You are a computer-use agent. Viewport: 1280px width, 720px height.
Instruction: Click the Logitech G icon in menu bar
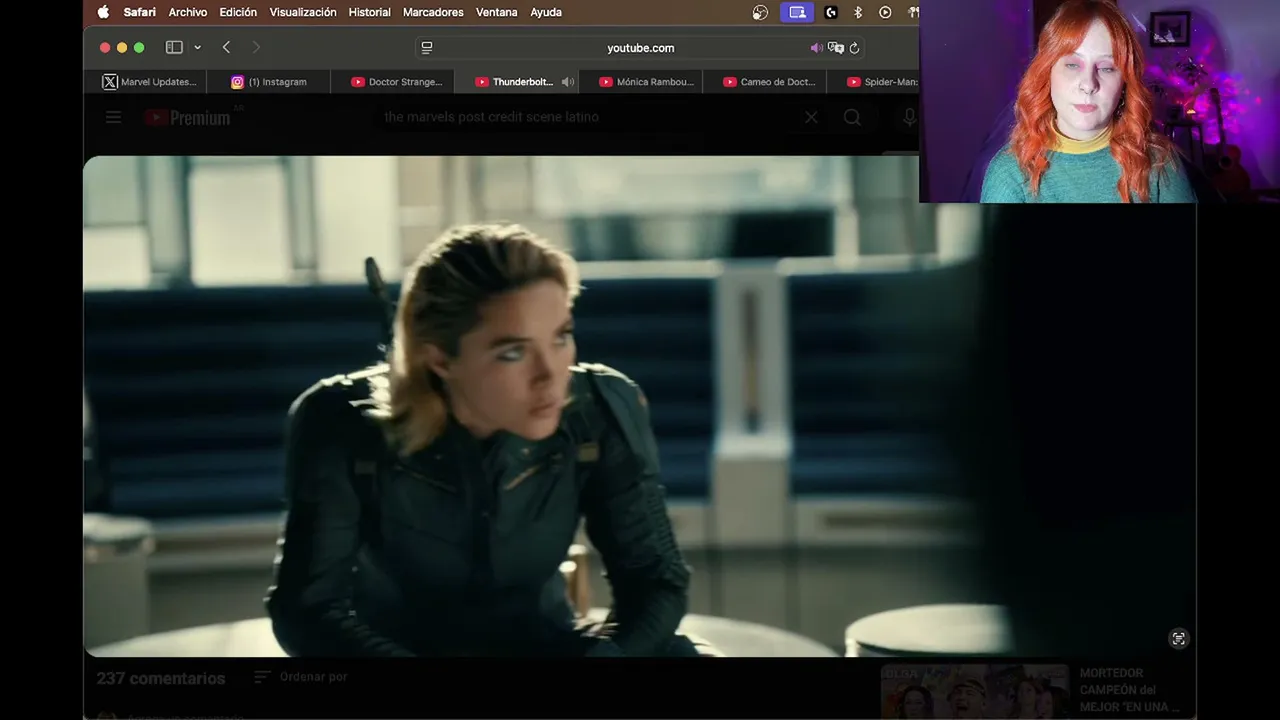830,12
